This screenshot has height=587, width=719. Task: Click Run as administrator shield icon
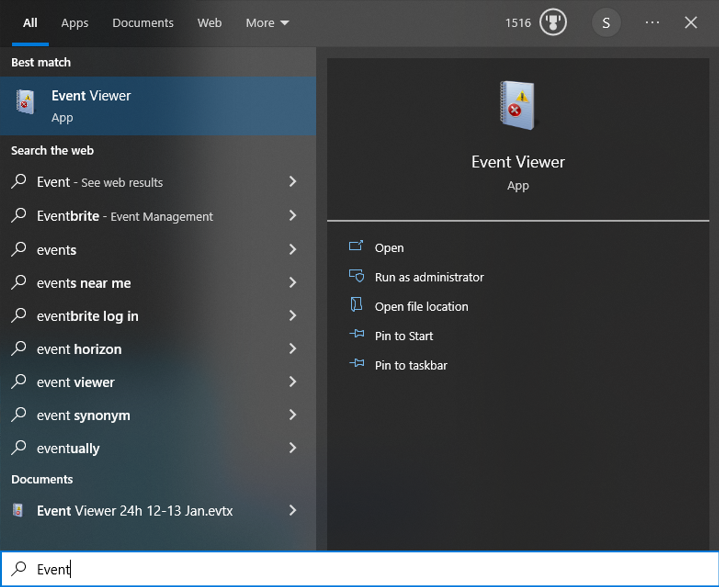pyautogui.click(x=356, y=277)
